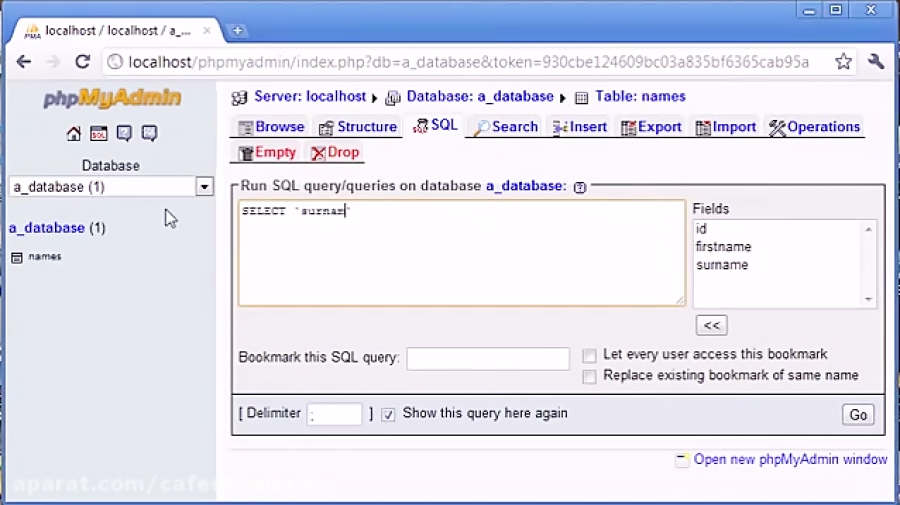Click the server icon beside Server: localhost
Screen dimensions: 900x505
[239, 98]
